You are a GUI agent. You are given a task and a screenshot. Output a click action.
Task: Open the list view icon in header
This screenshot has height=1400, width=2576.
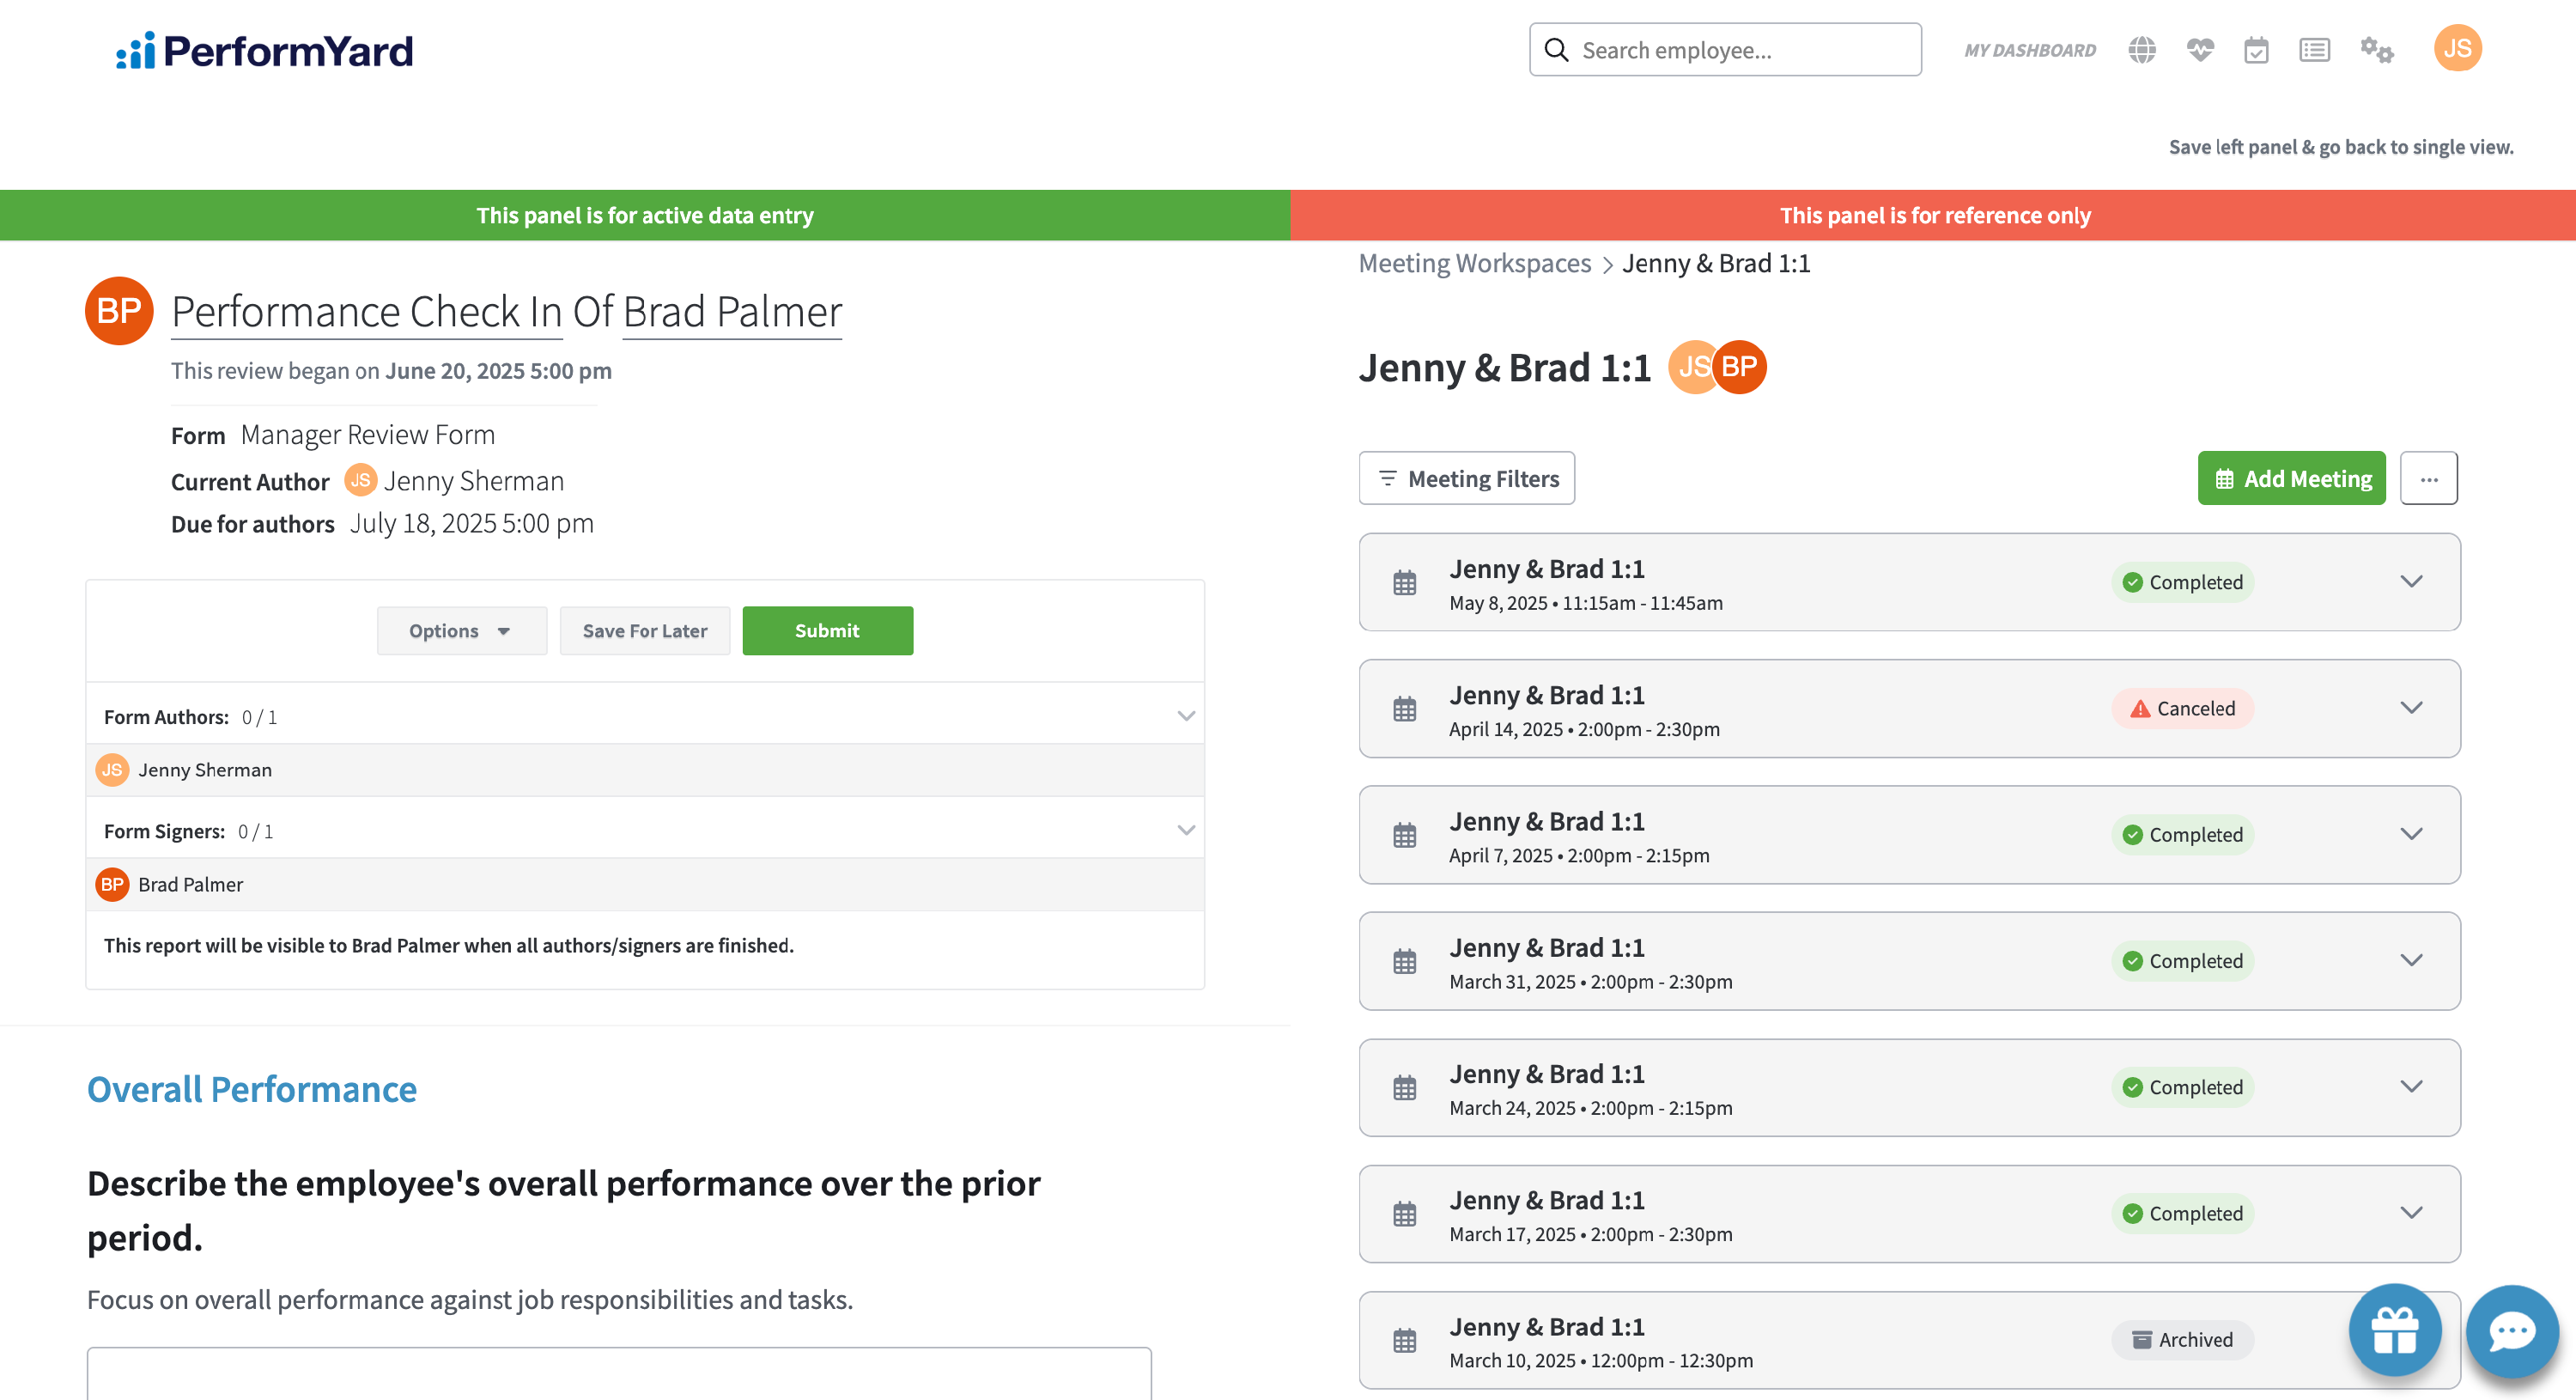pos(2314,50)
